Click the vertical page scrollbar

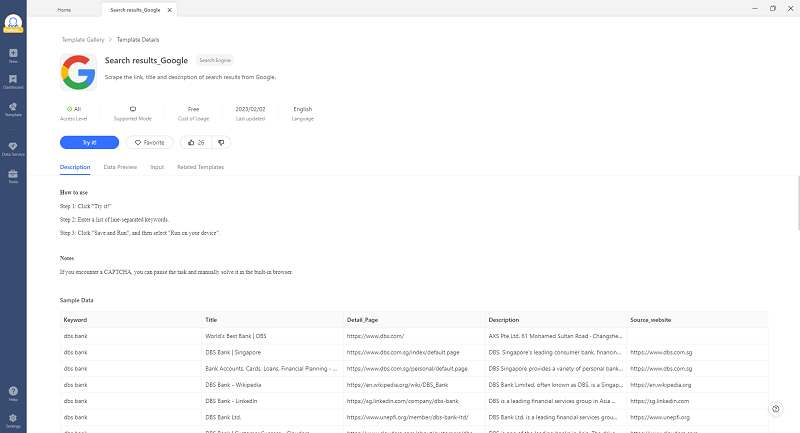pyautogui.click(x=798, y=203)
